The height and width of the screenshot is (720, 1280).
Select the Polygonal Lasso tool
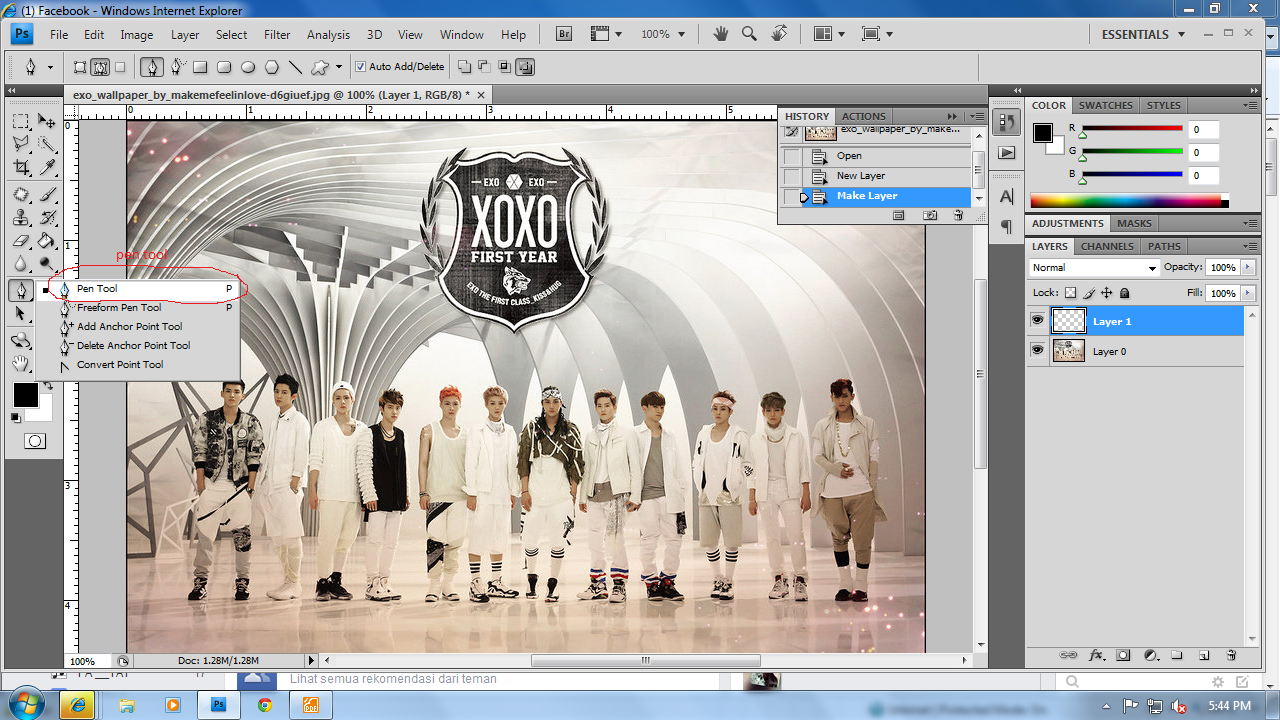pos(21,145)
